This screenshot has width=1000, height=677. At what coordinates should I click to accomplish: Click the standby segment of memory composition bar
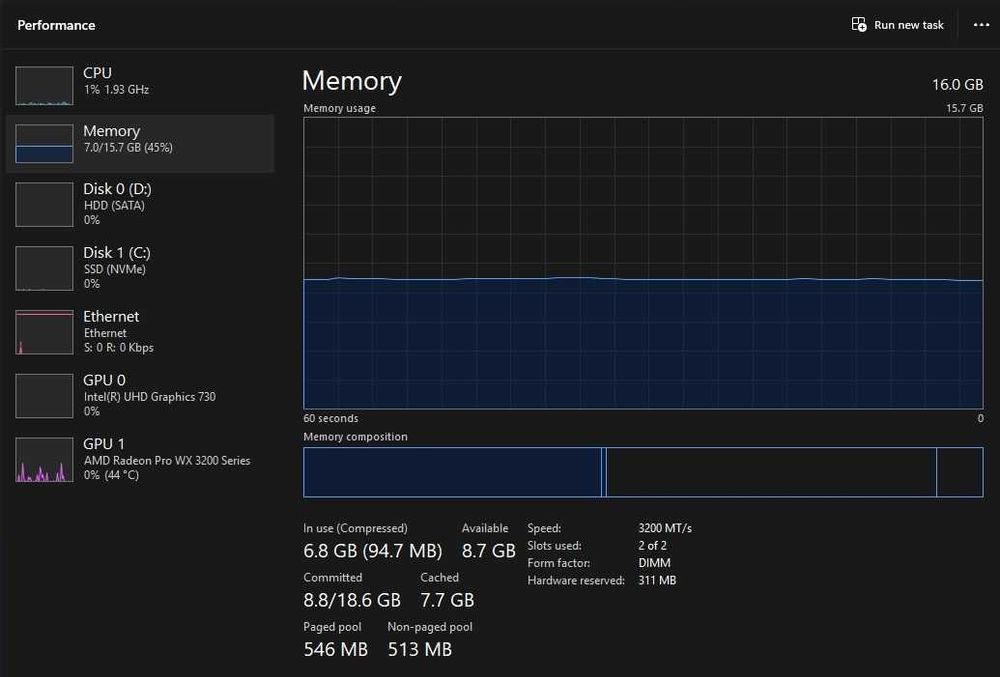771,472
